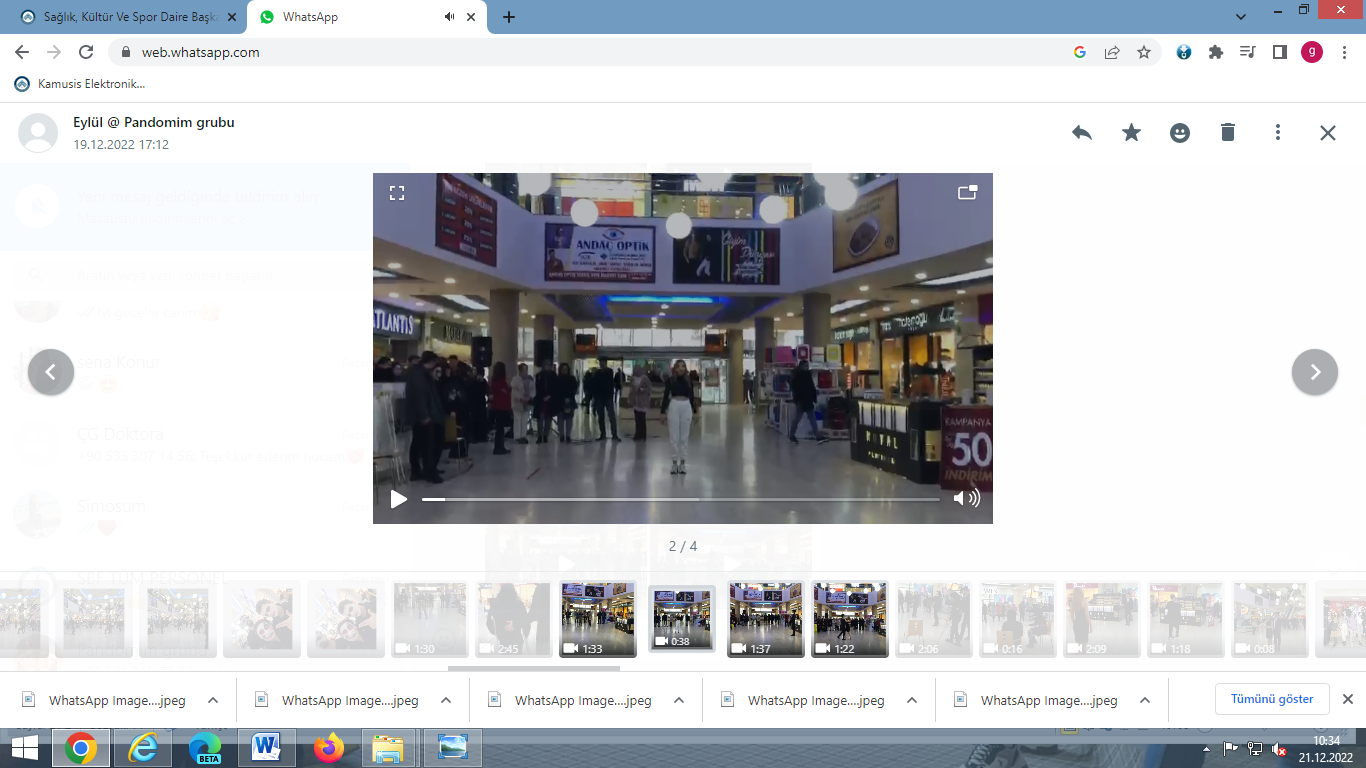Expand options for first downloaded jpeg
1366x768 pixels.
point(213,700)
